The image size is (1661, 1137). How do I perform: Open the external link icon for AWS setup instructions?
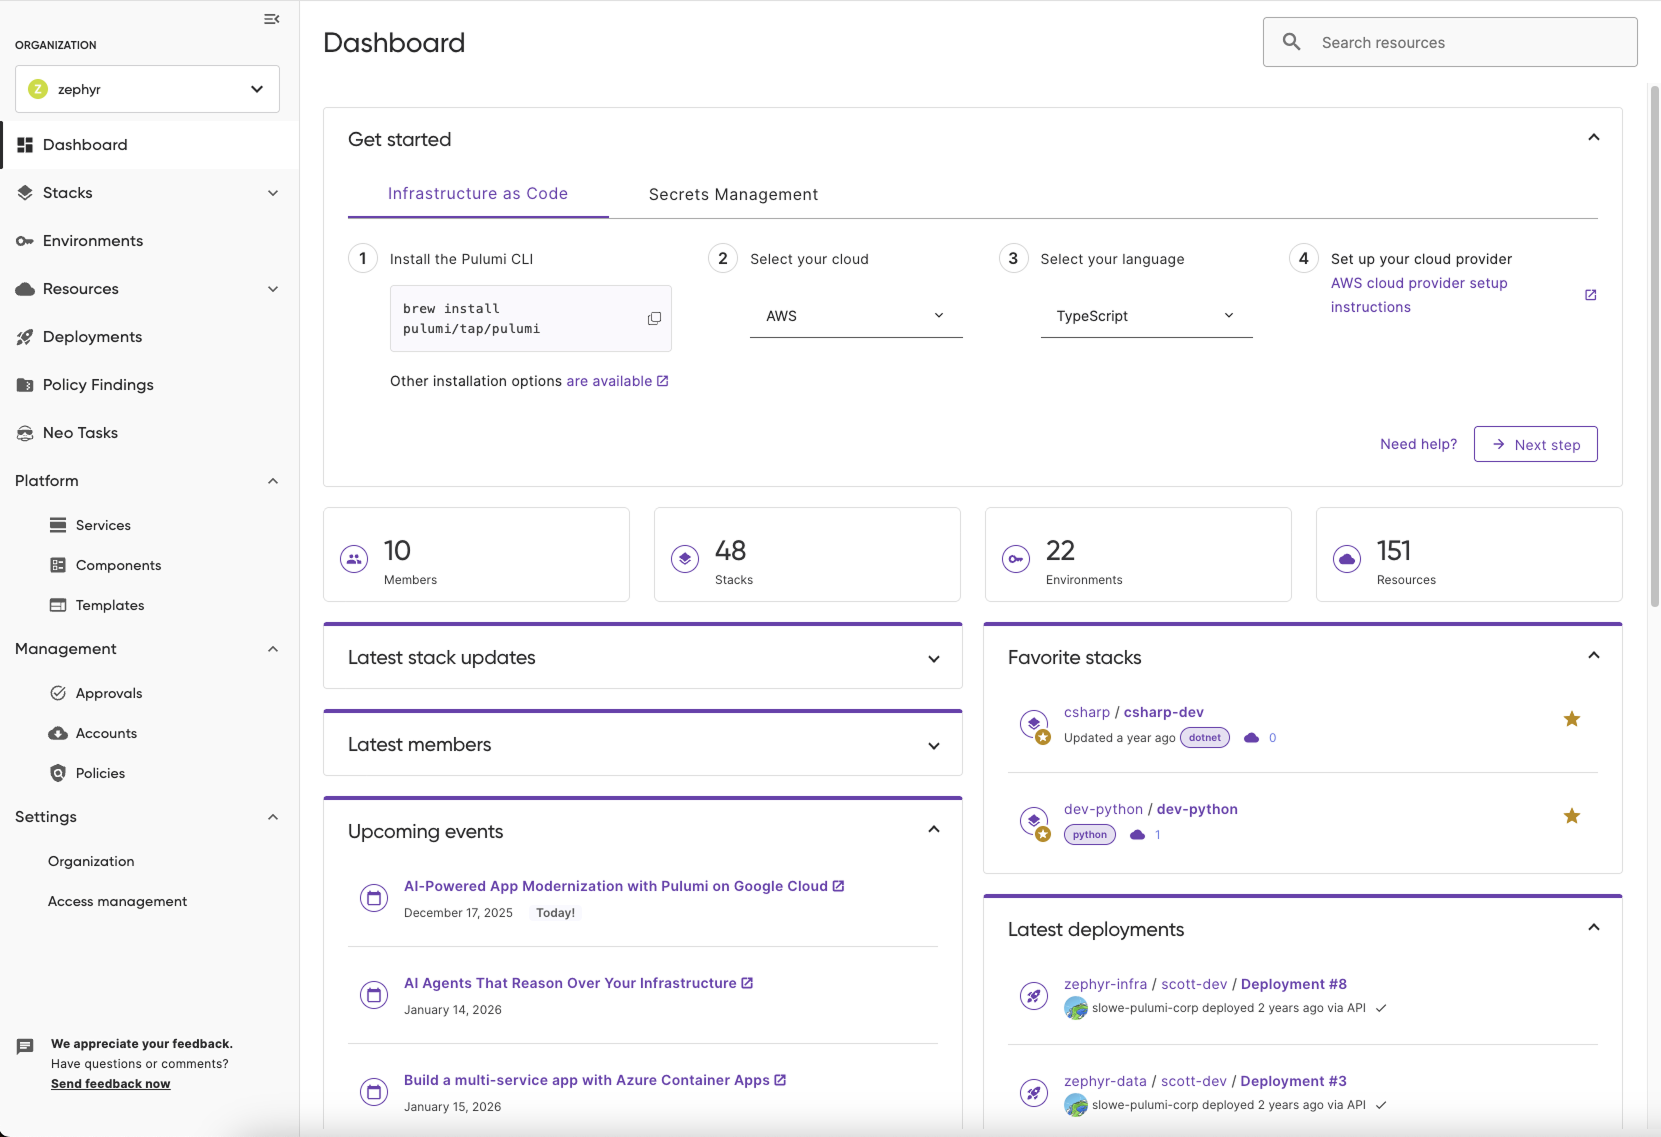coord(1590,295)
